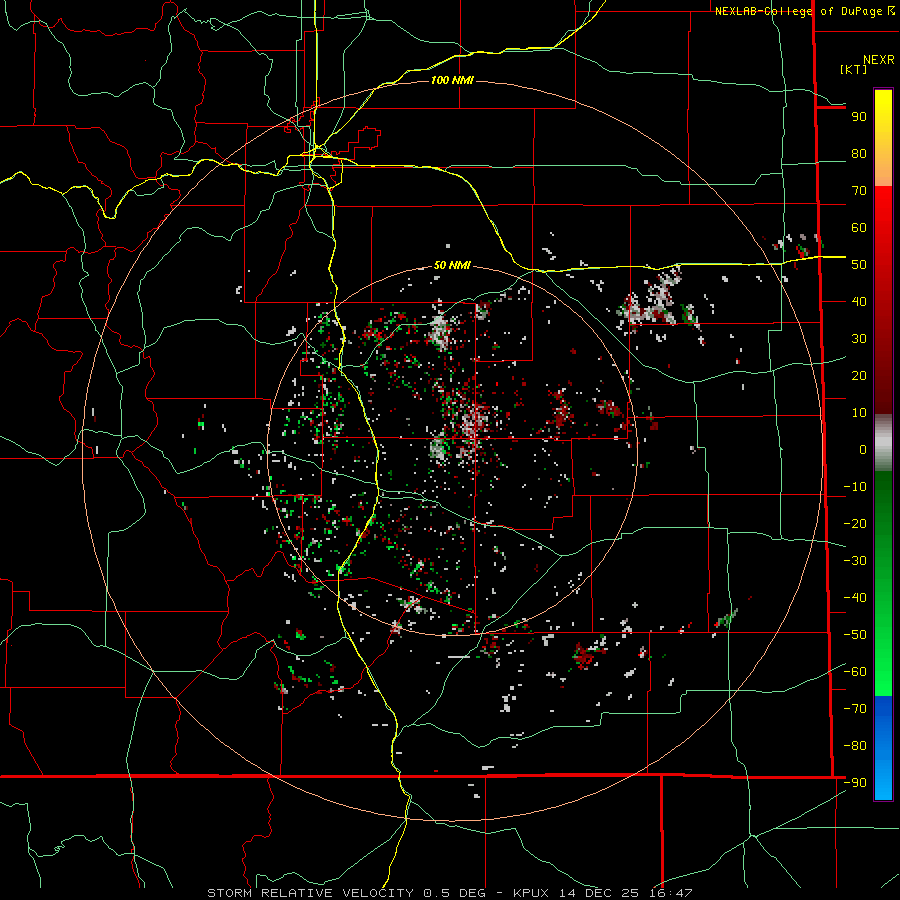
Task: Click the 50 value on the velocity scale
Action: click(859, 265)
